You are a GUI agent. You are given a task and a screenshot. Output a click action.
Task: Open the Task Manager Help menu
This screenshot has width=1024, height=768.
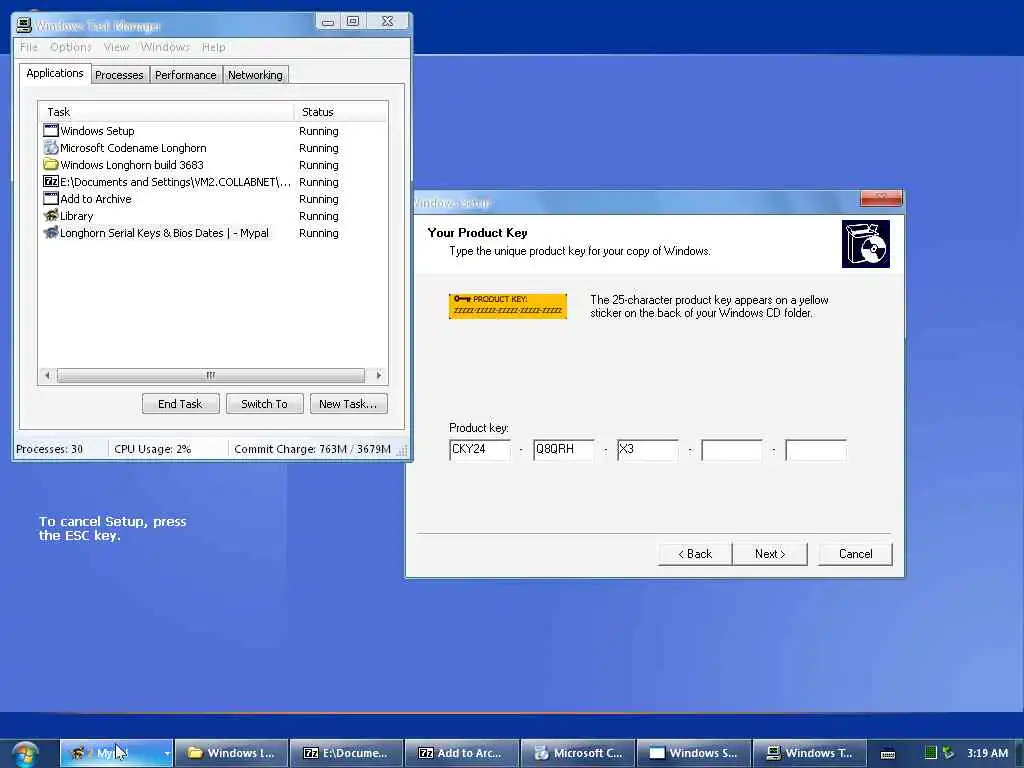[x=214, y=47]
